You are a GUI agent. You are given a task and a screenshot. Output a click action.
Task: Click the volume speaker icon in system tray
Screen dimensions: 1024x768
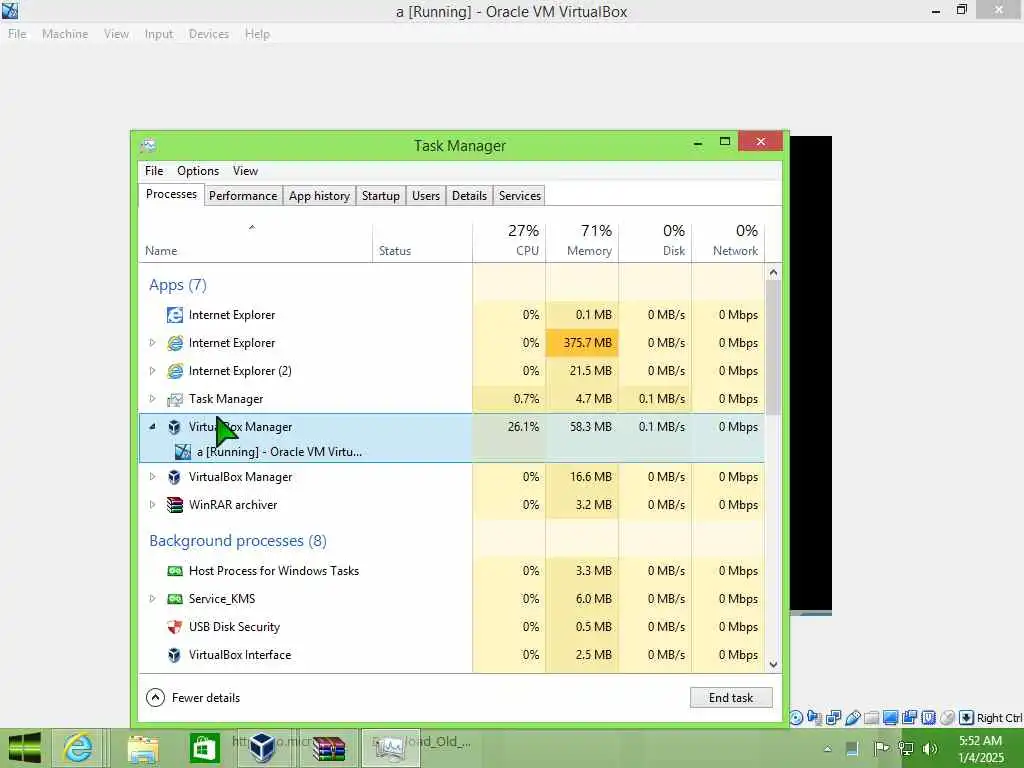pyautogui.click(x=929, y=749)
